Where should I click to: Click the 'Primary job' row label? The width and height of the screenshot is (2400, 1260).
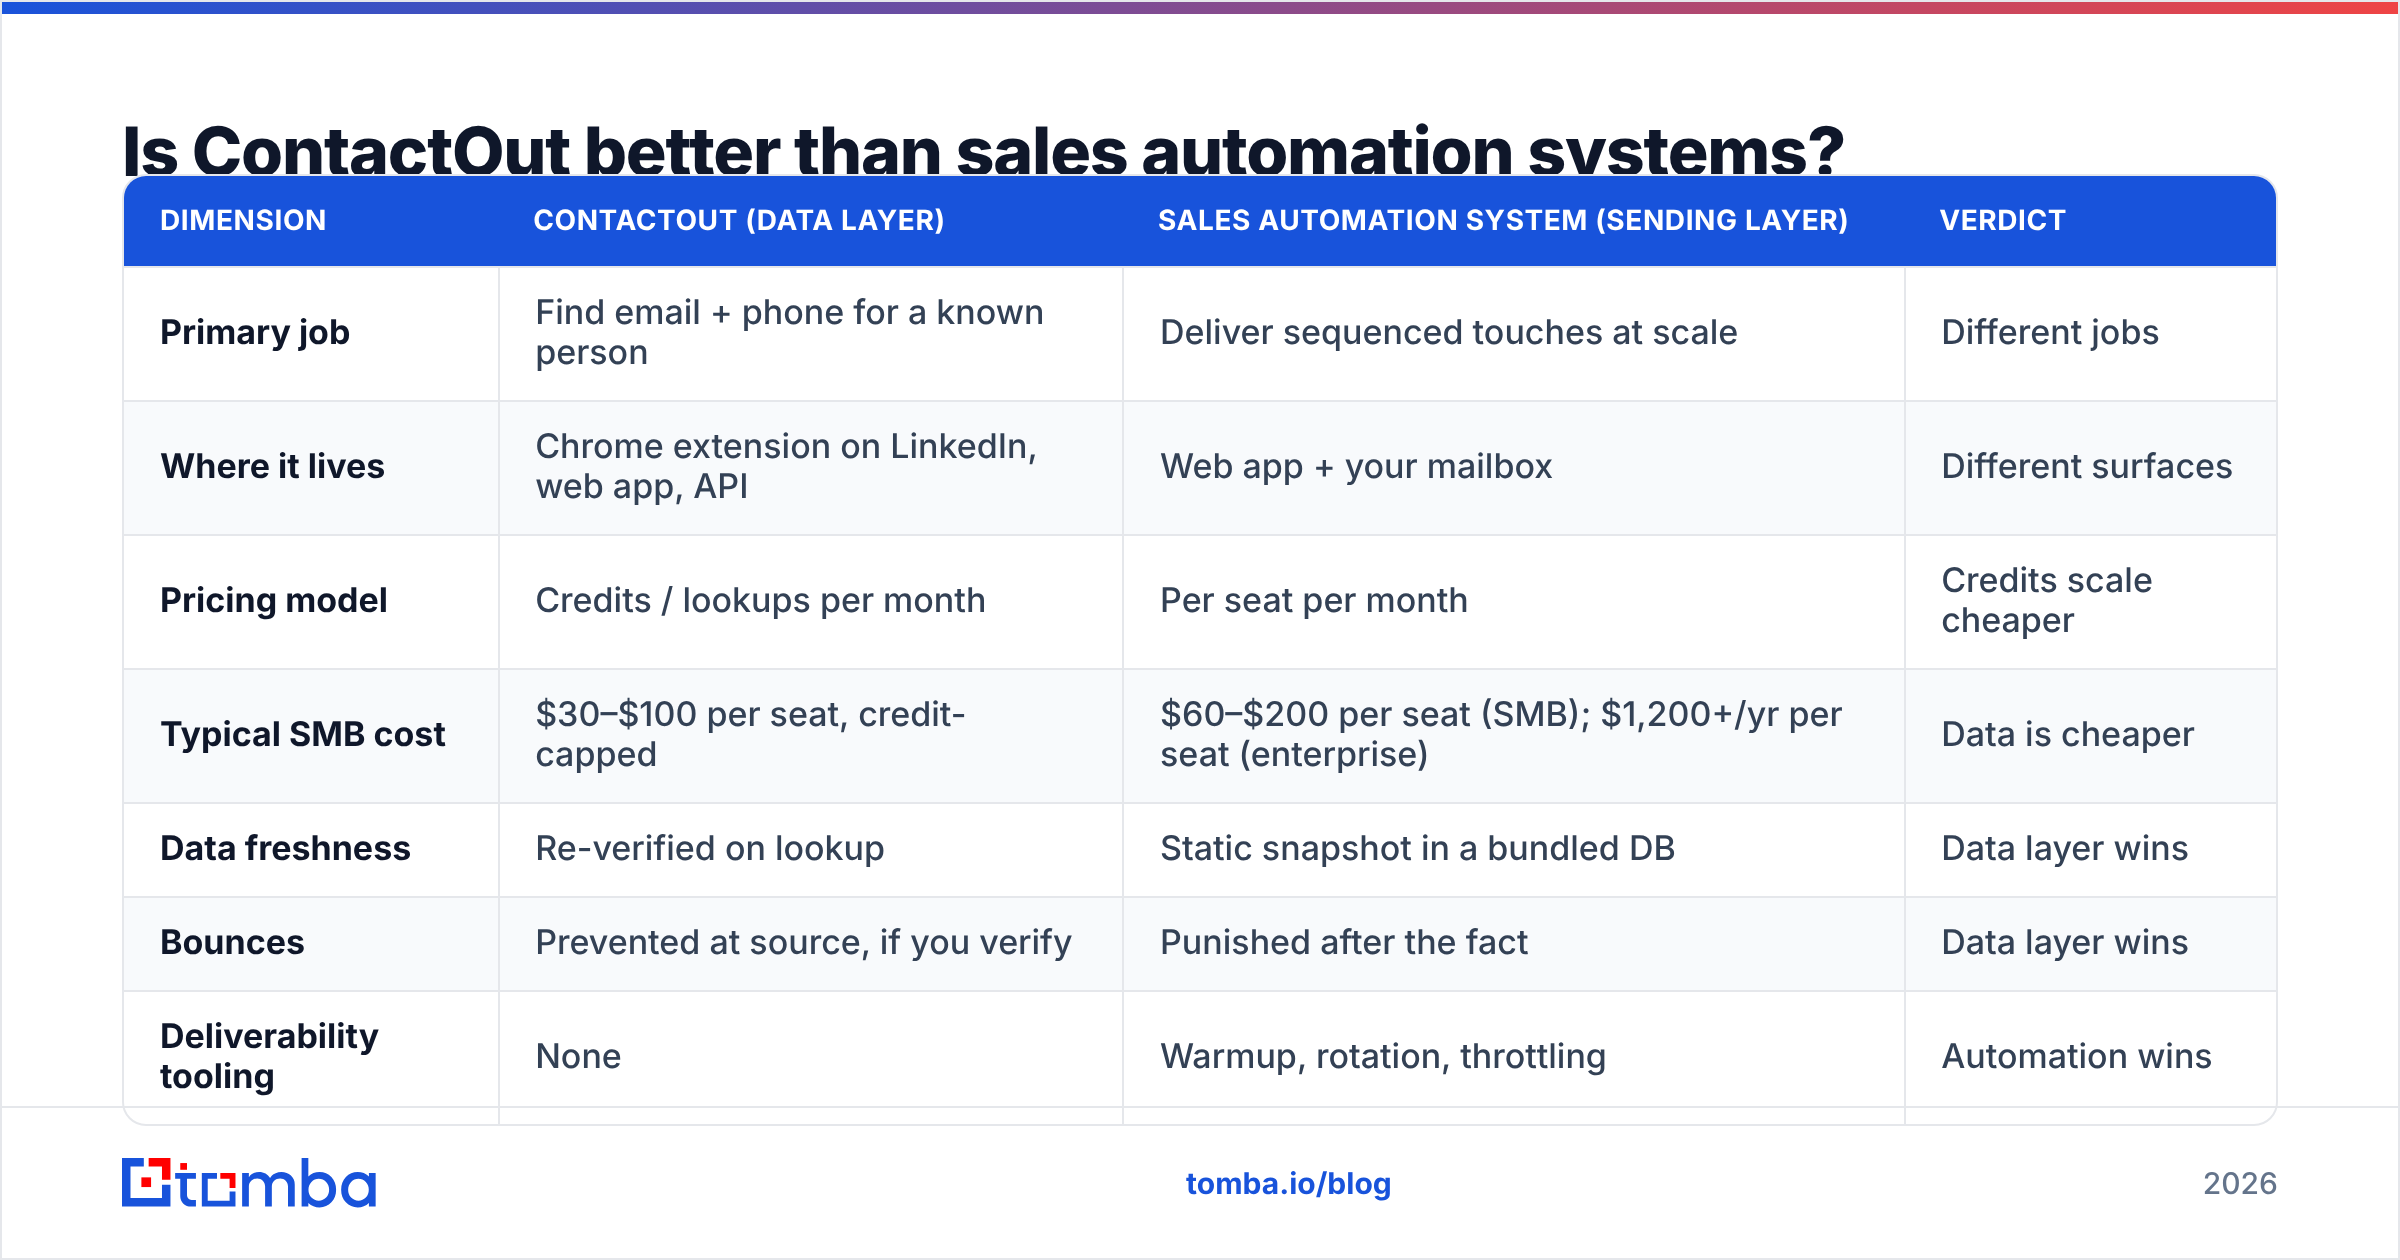tap(255, 333)
